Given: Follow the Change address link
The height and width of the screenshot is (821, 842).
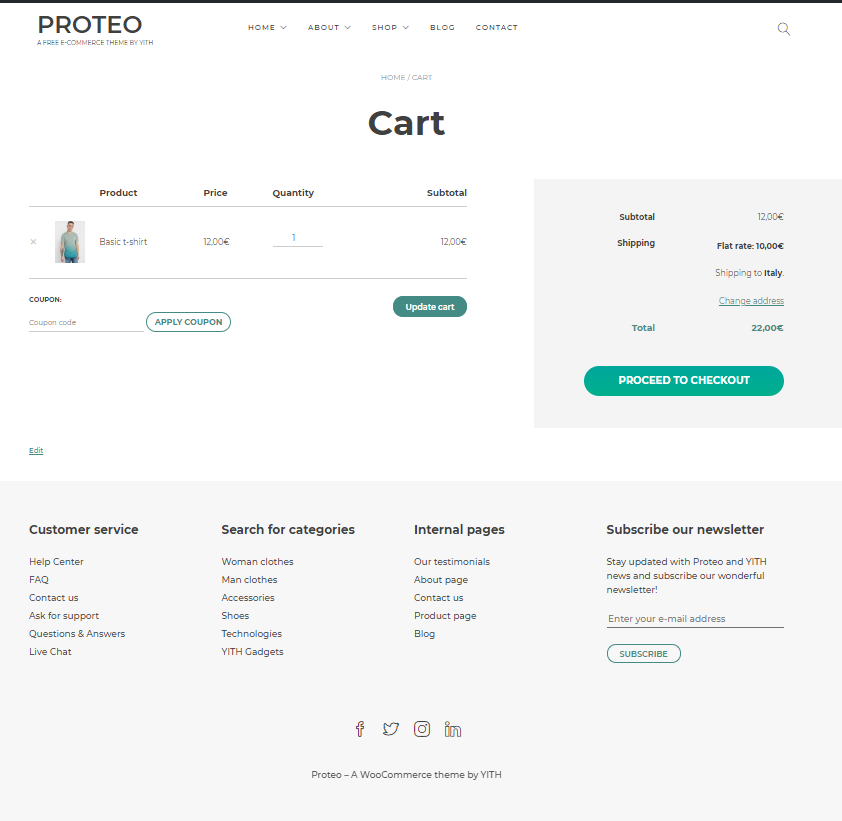Looking at the screenshot, I should click(x=751, y=301).
